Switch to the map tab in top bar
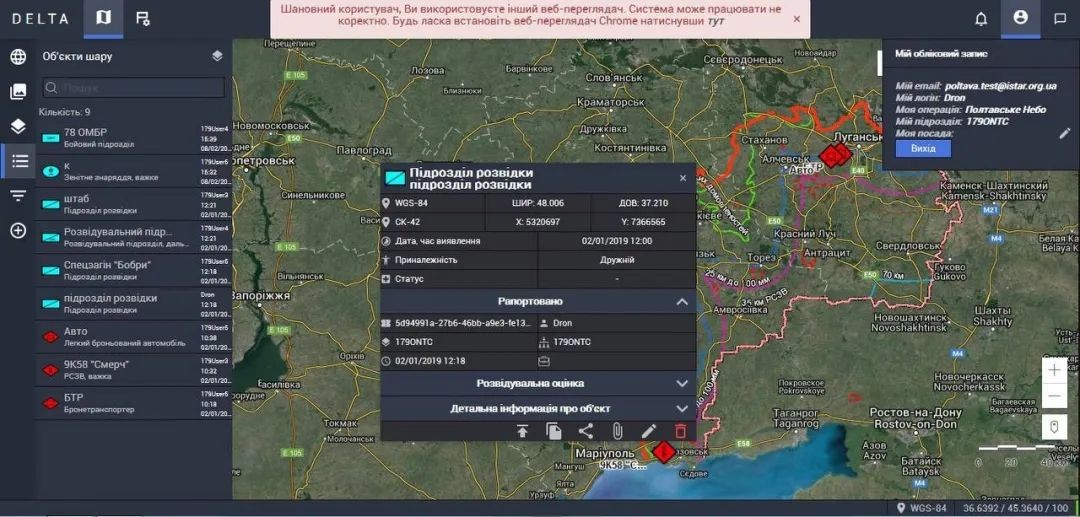 point(104,19)
